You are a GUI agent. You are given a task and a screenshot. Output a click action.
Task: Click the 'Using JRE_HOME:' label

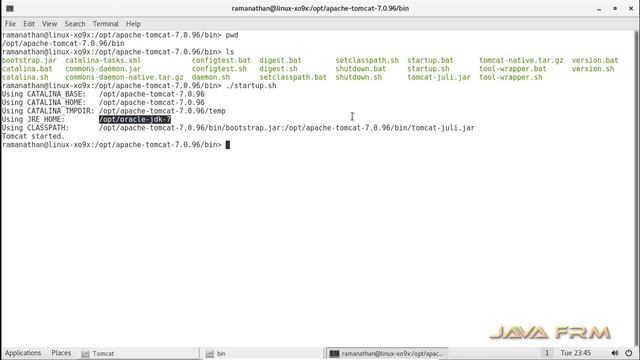[33, 119]
